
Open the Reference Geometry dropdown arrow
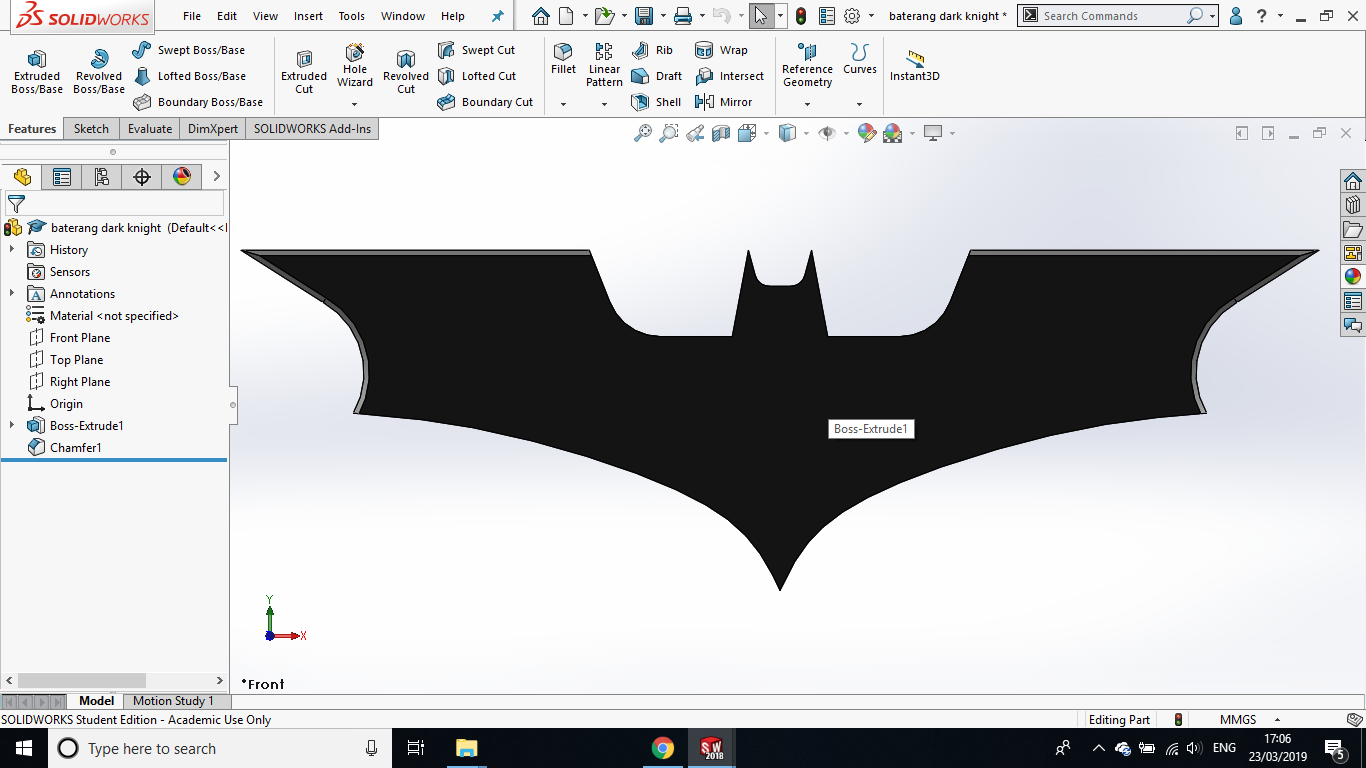pos(807,104)
